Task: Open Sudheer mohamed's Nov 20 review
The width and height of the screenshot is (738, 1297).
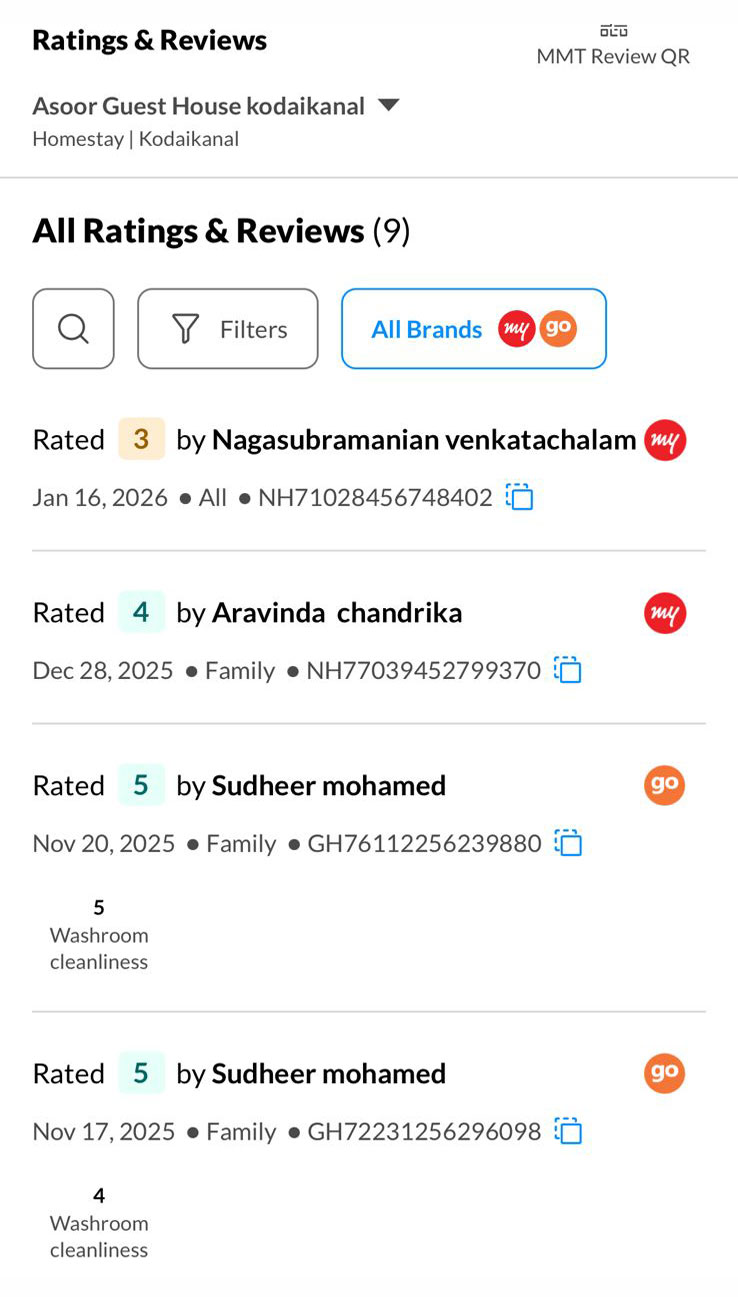Action: tap(329, 786)
